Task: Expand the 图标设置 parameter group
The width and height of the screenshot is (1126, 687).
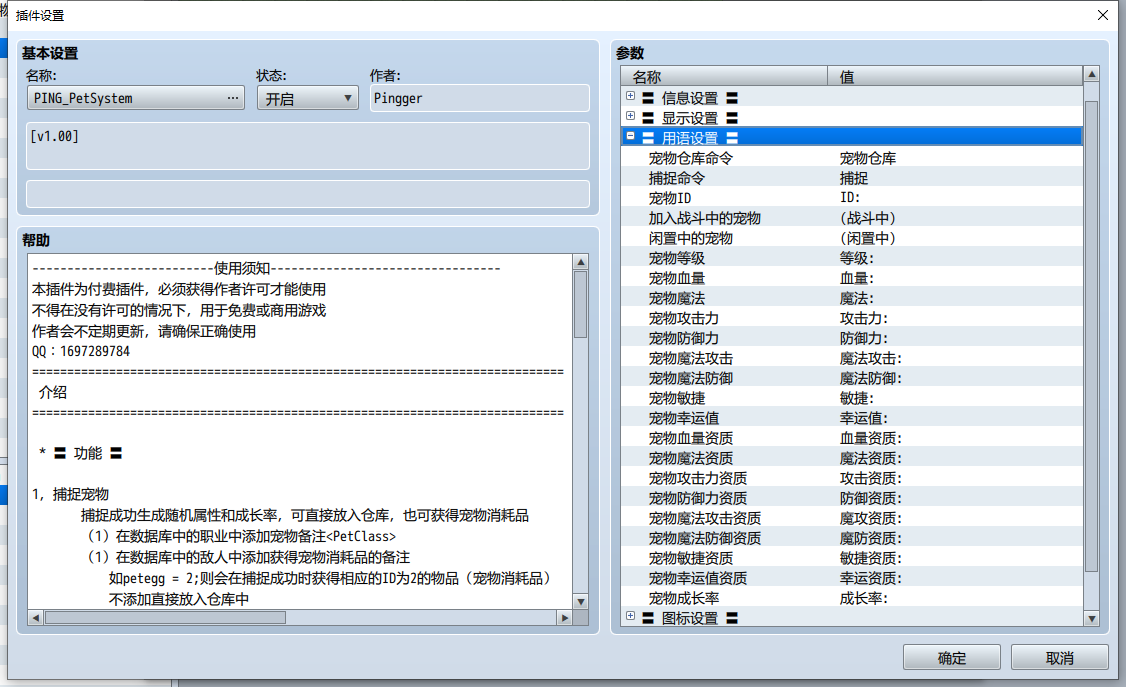Action: (x=630, y=617)
